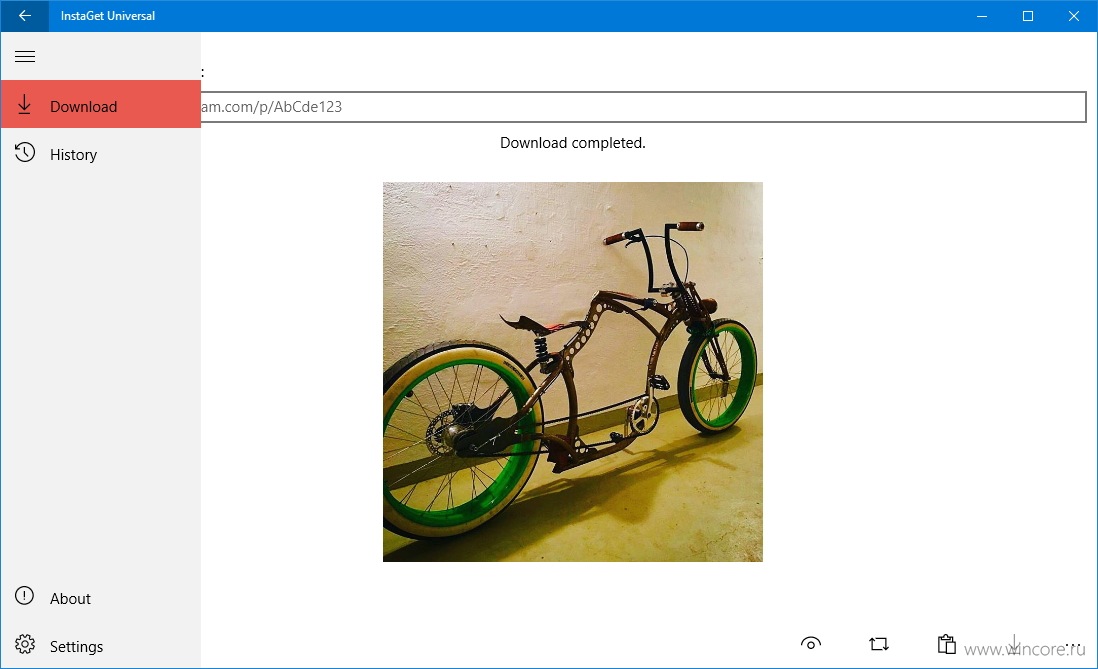The height and width of the screenshot is (669, 1098).
Task: Click the download arrow in bottom bar
Action: 1014,644
